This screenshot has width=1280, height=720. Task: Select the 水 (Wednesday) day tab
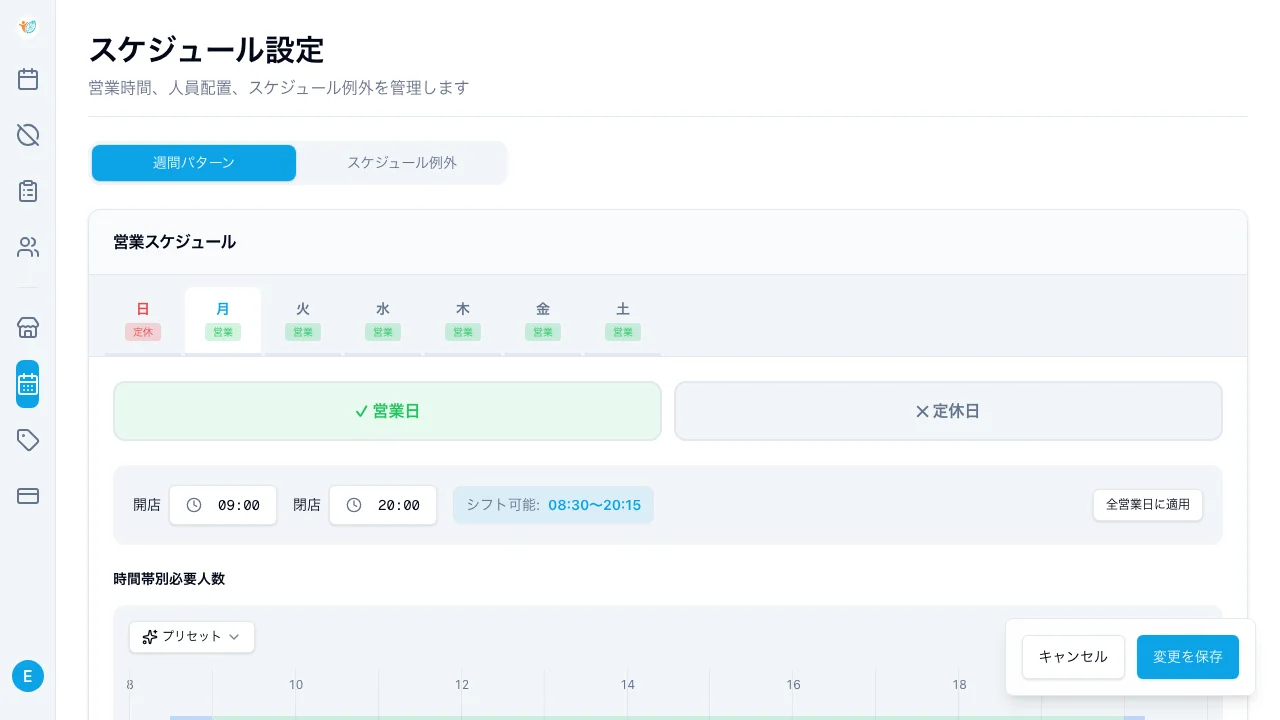382,318
